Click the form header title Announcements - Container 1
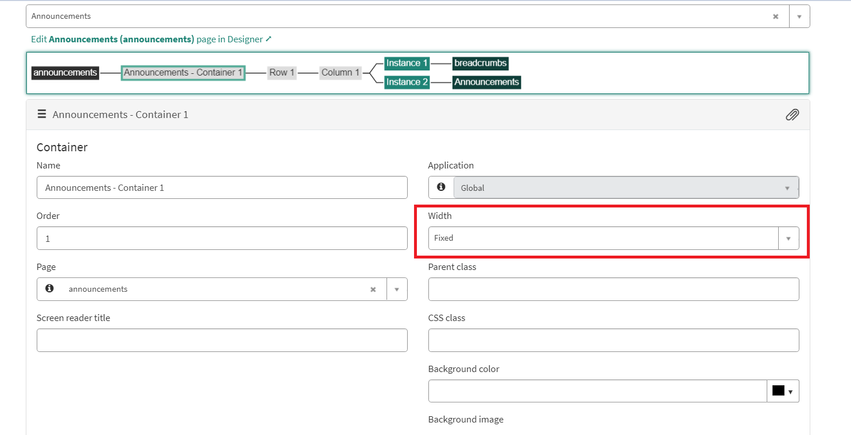Viewport: 851px width, 435px height. pos(120,114)
